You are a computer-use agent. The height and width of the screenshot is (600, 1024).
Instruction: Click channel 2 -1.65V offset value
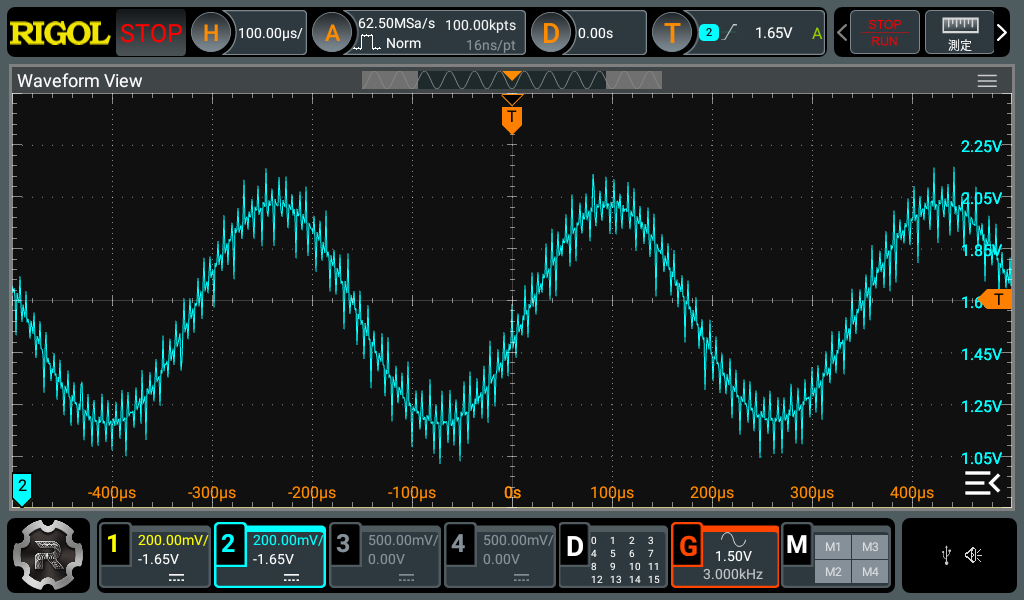273,560
